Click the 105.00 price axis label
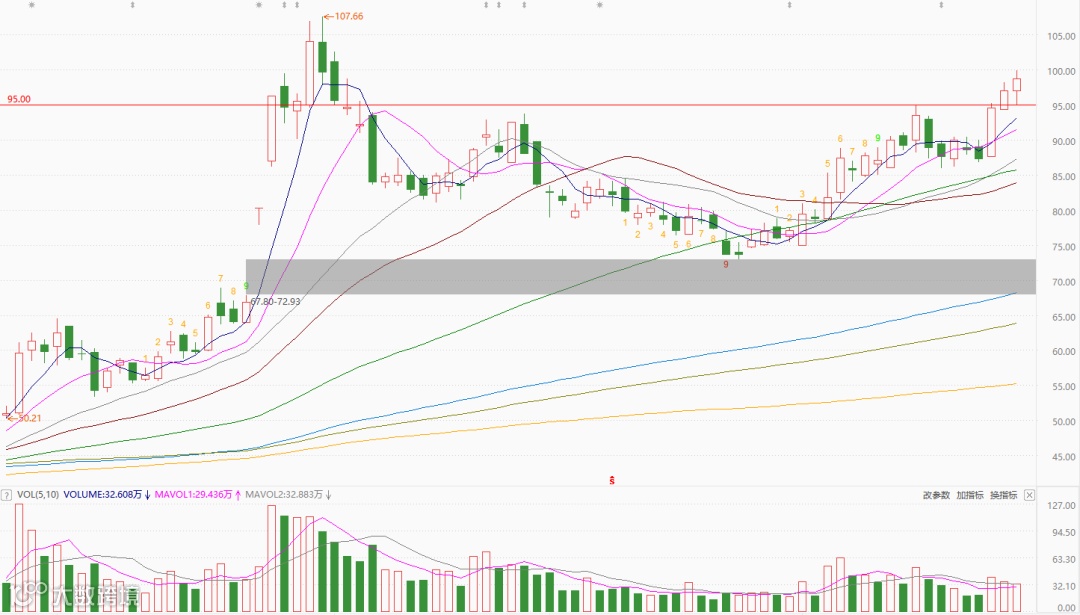Image resolution: width=1080 pixels, height=615 pixels. tap(1059, 36)
